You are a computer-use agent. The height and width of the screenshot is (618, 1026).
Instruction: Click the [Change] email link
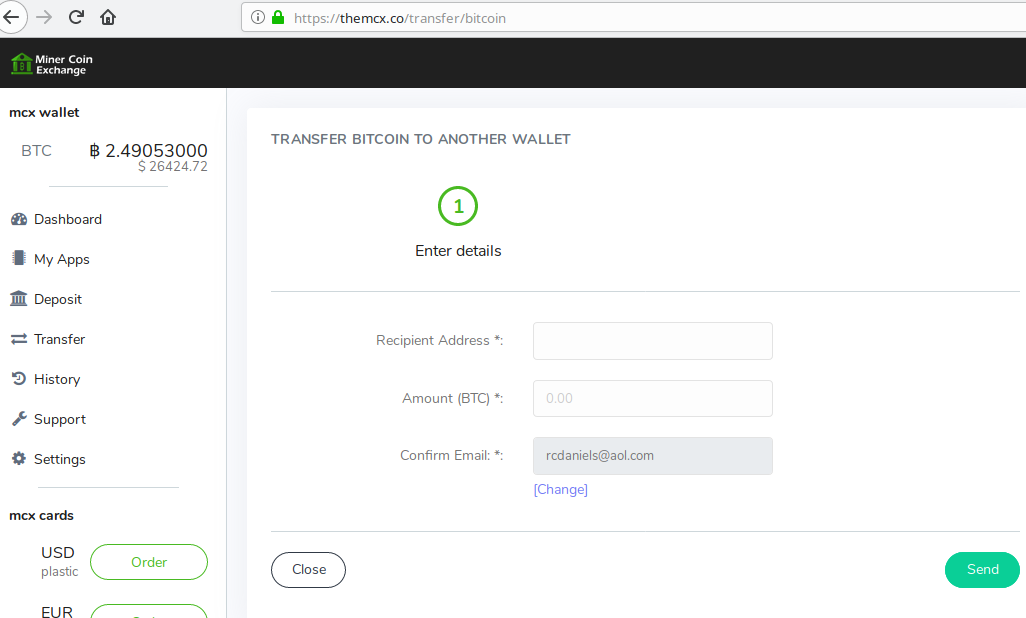pos(560,489)
